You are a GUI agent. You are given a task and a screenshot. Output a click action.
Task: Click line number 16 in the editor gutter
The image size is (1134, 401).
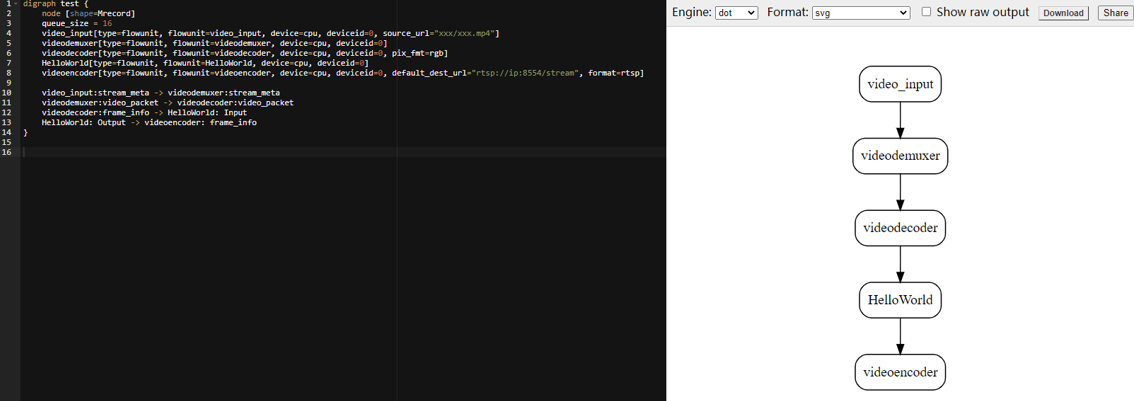point(7,152)
